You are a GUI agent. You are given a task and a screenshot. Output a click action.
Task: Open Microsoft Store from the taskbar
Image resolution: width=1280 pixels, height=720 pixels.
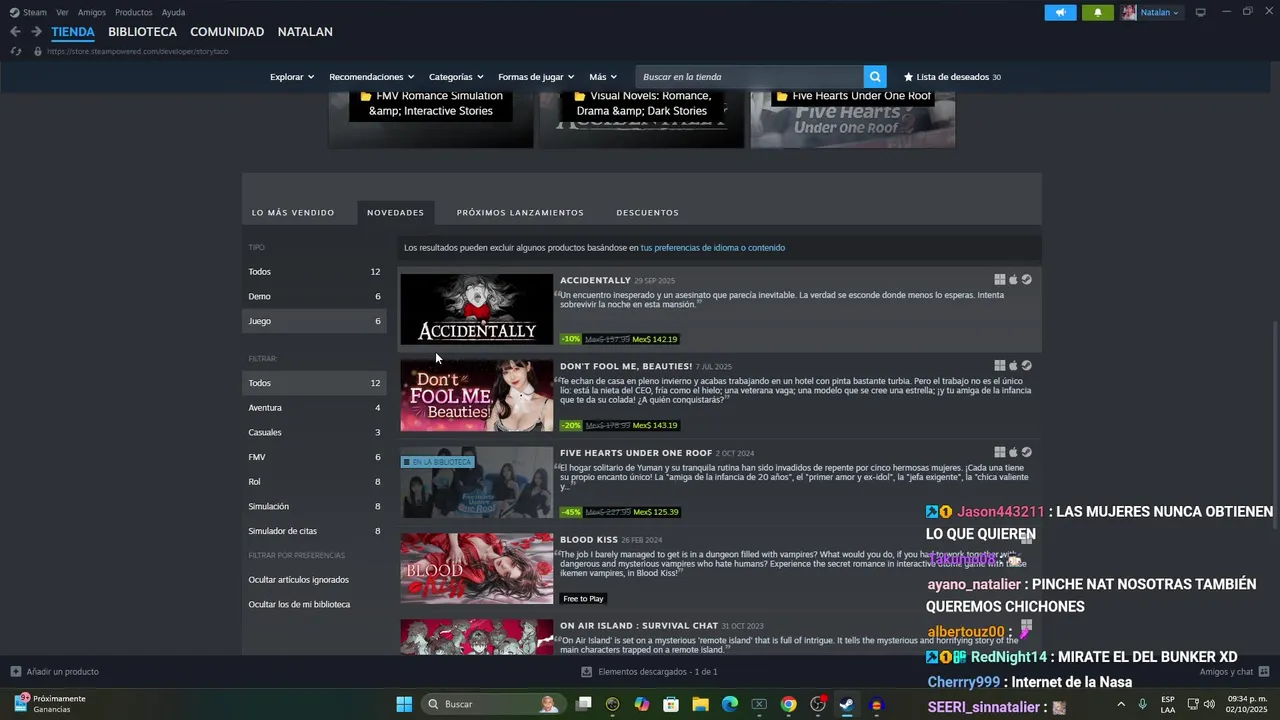pyautogui.click(x=671, y=704)
